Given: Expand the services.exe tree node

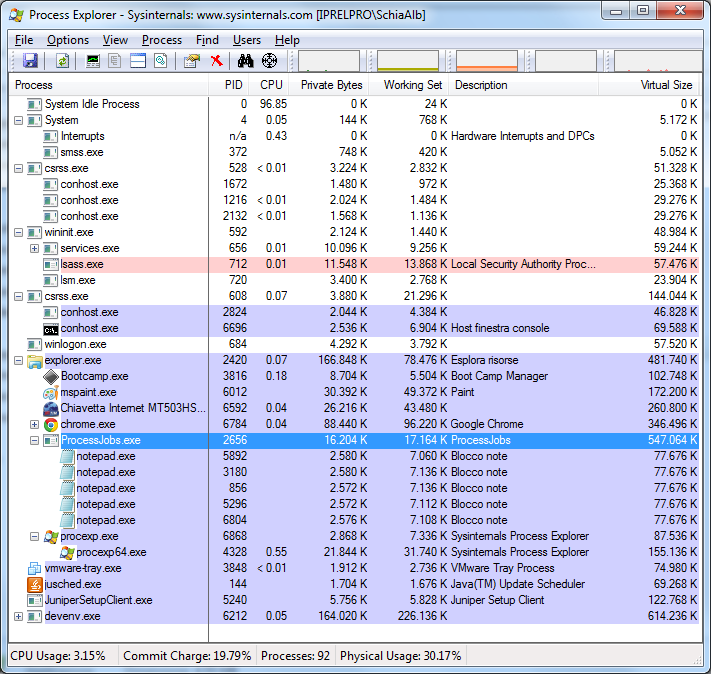Looking at the screenshot, I should tap(34, 248).
